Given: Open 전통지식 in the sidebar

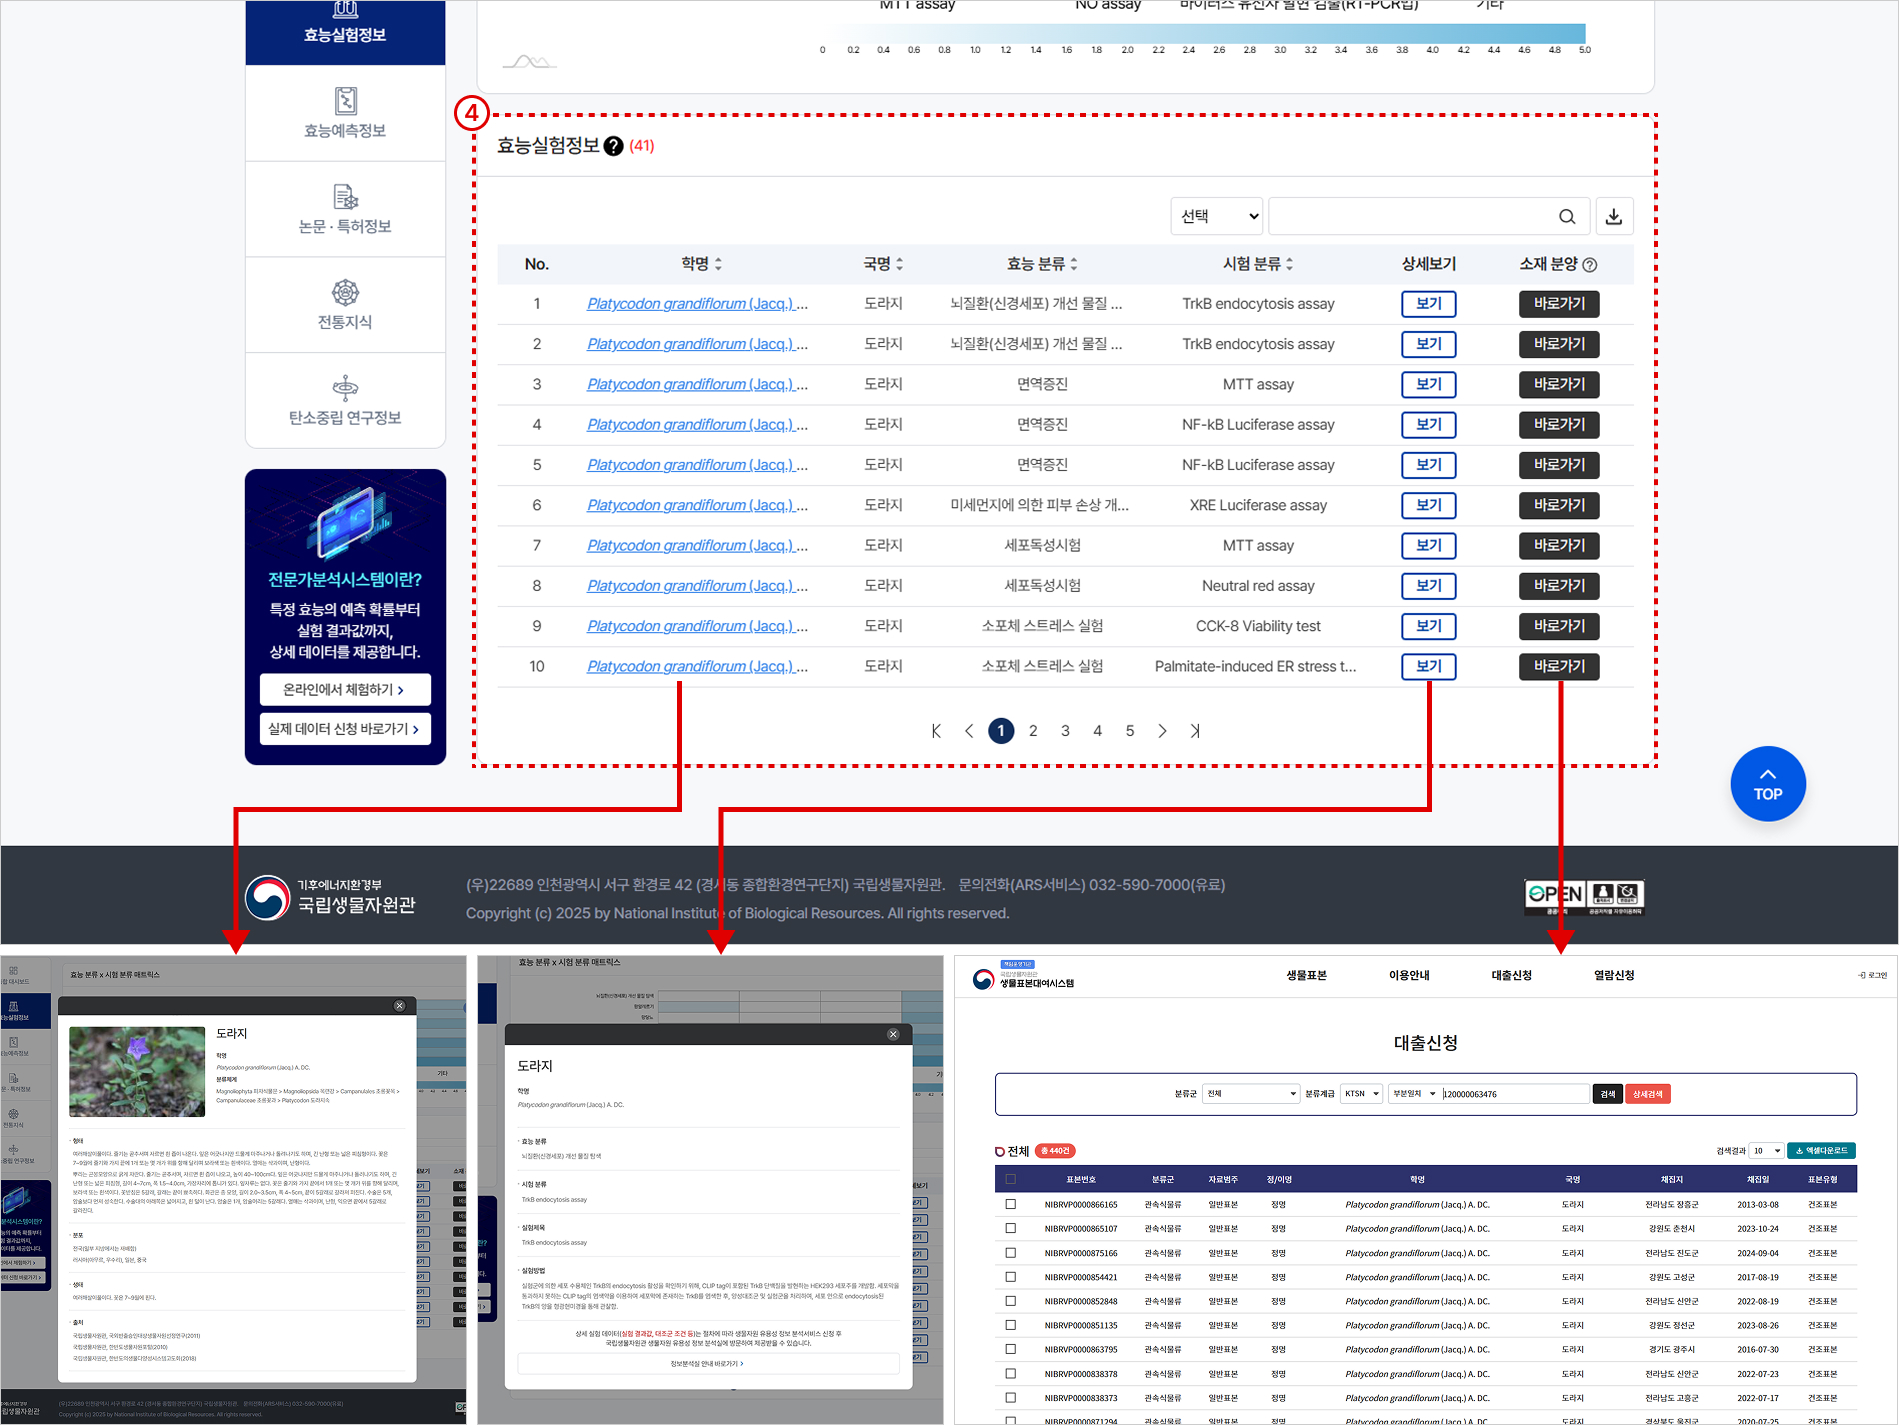Looking at the screenshot, I should 345,305.
